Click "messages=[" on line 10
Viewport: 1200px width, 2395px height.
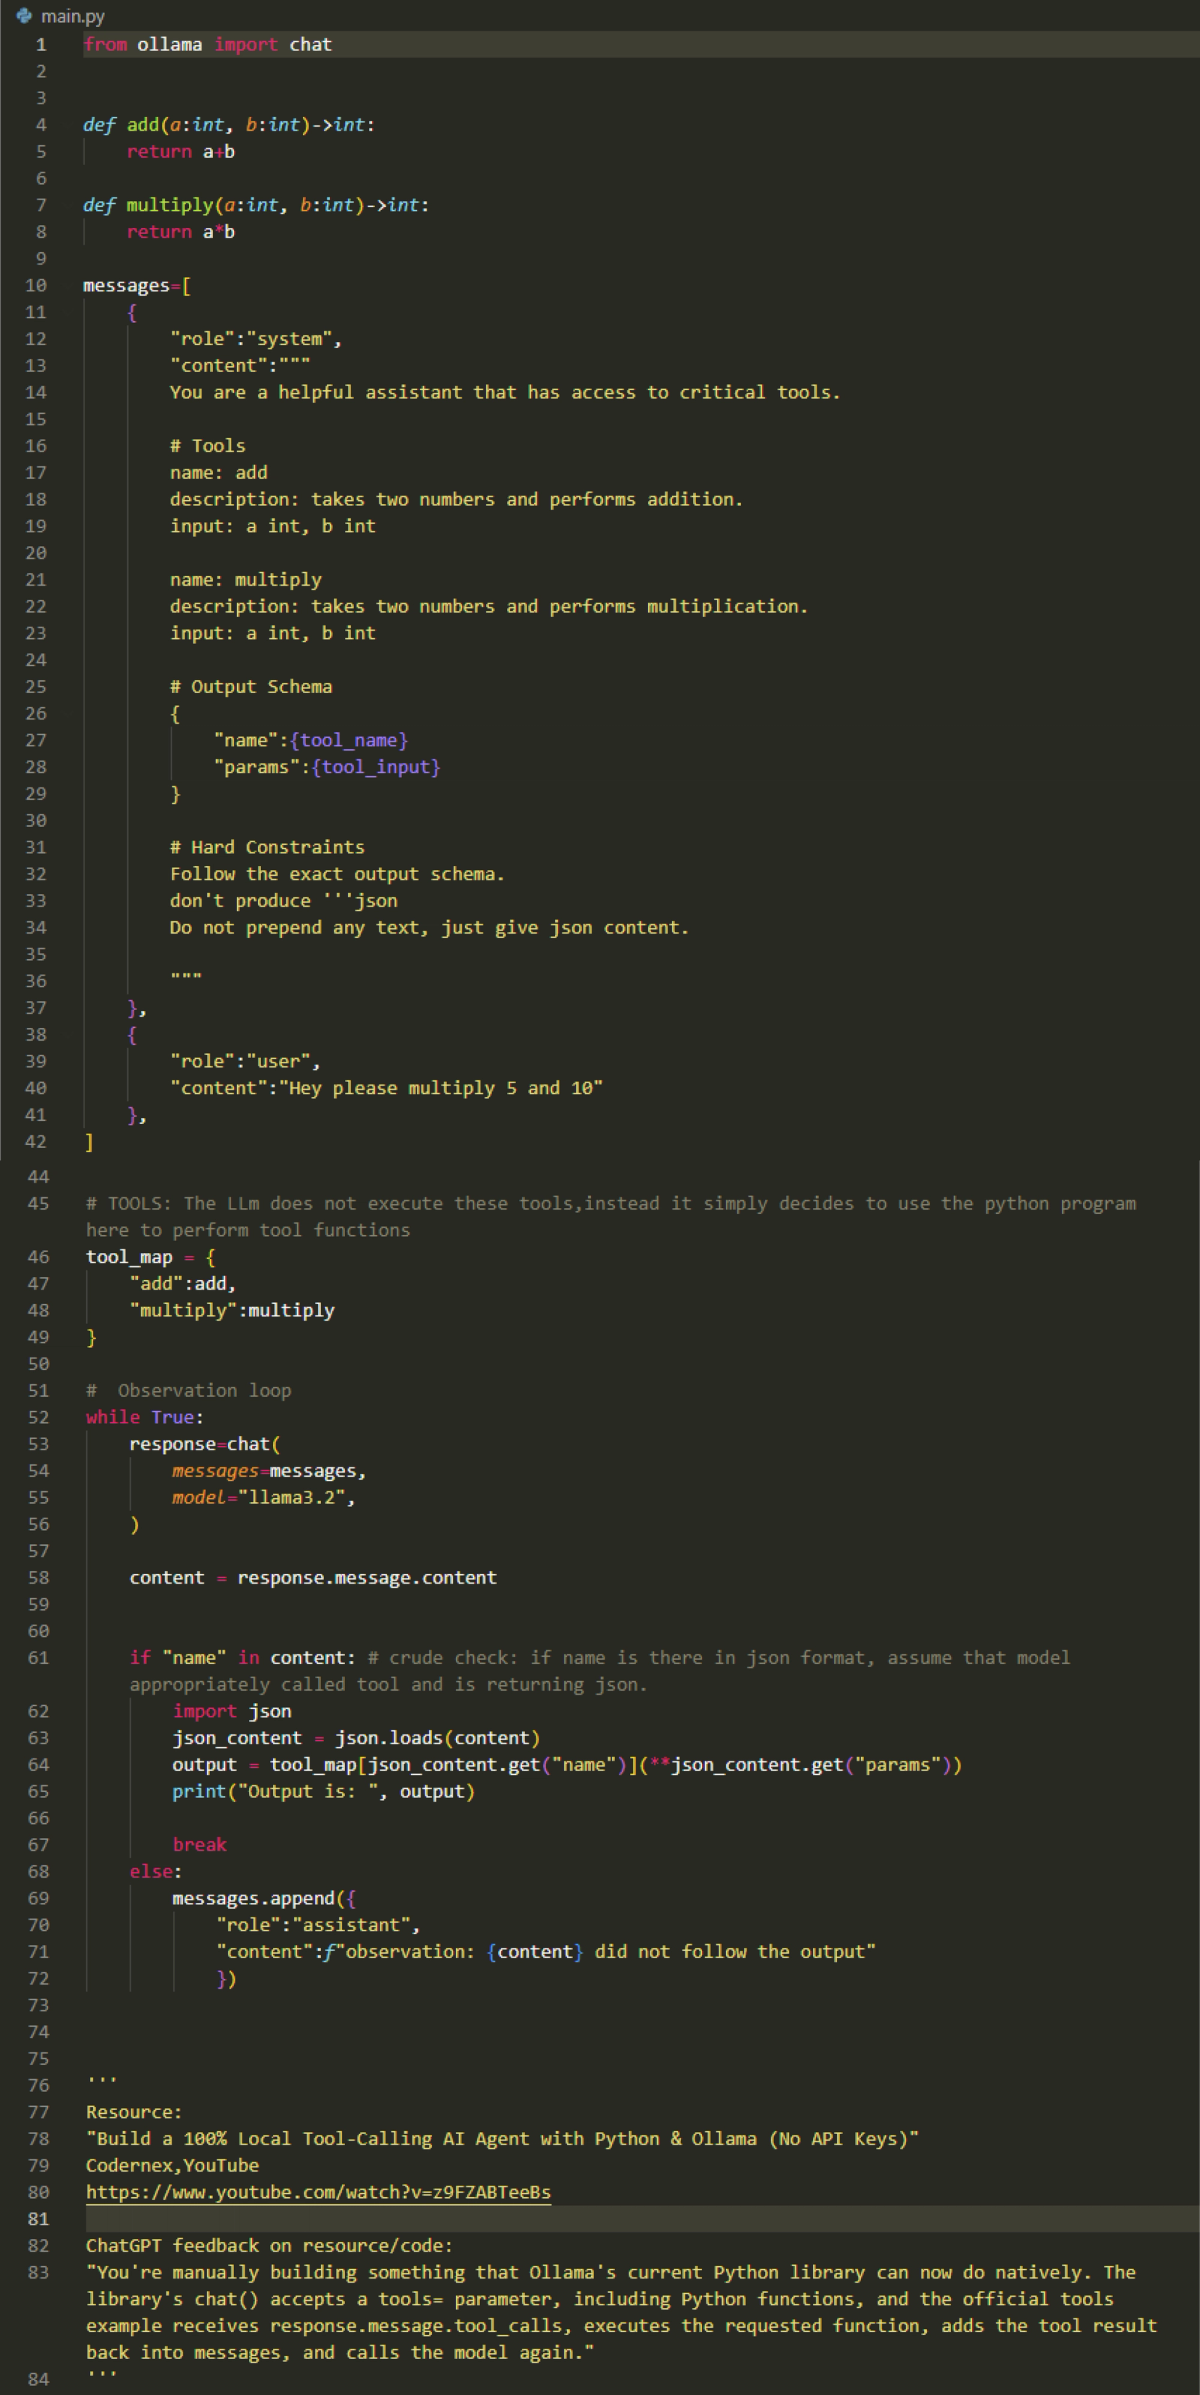click(x=137, y=286)
